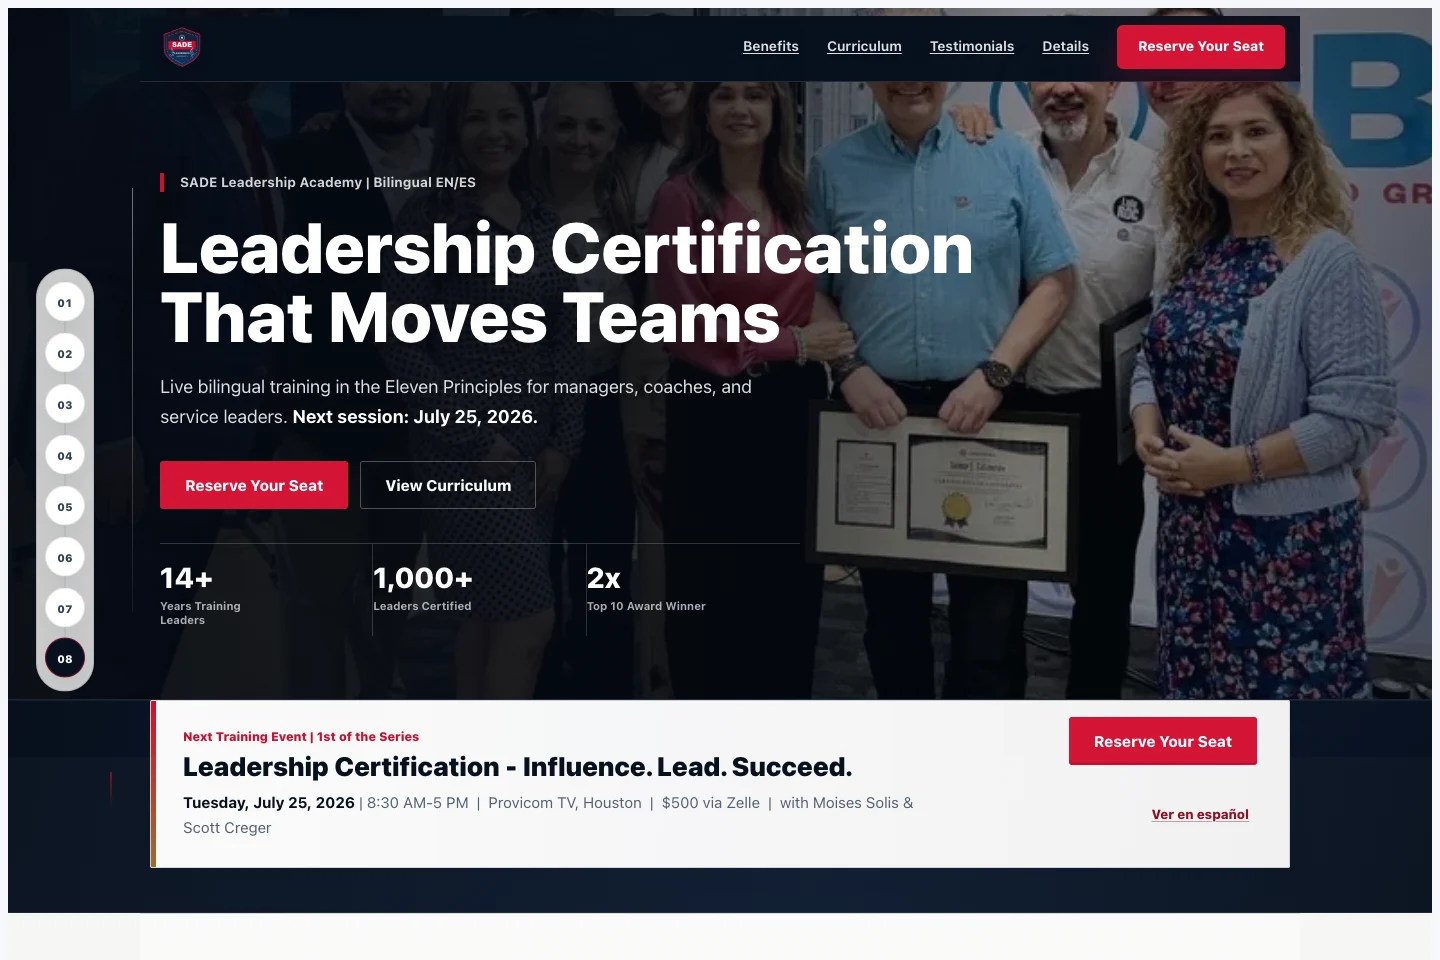Click Reserve Your Seat in event card
1440x960 pixels.
point(1163,741)
